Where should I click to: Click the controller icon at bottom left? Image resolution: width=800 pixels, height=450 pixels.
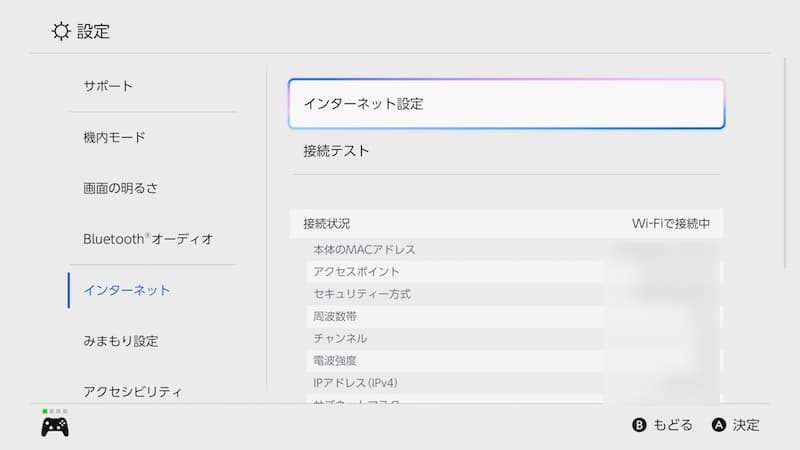(x=55, y=427)
